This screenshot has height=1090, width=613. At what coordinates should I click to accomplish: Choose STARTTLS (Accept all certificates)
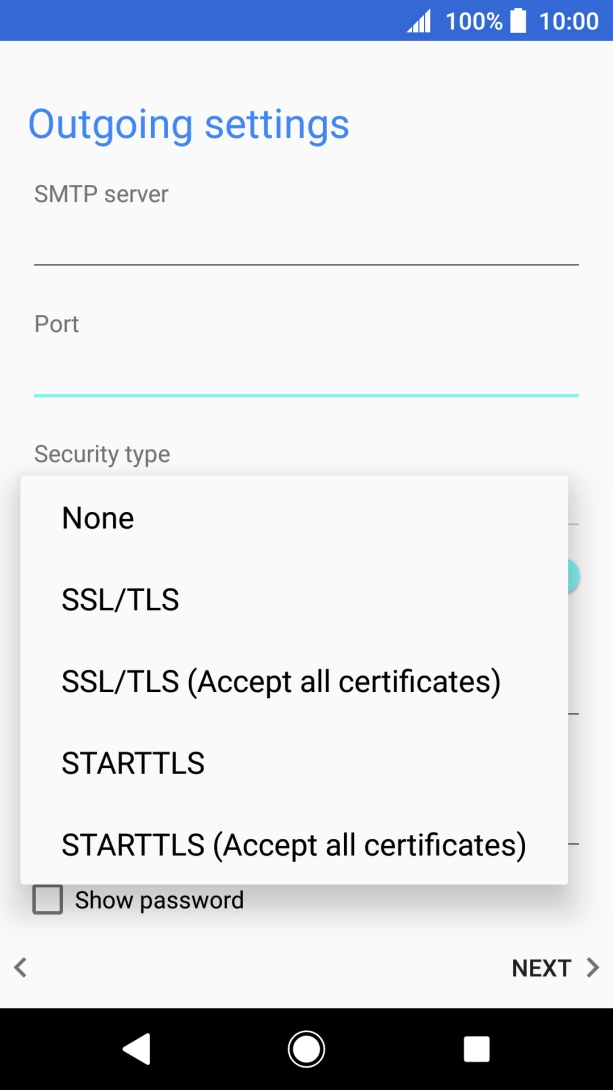tap(294, 846)
